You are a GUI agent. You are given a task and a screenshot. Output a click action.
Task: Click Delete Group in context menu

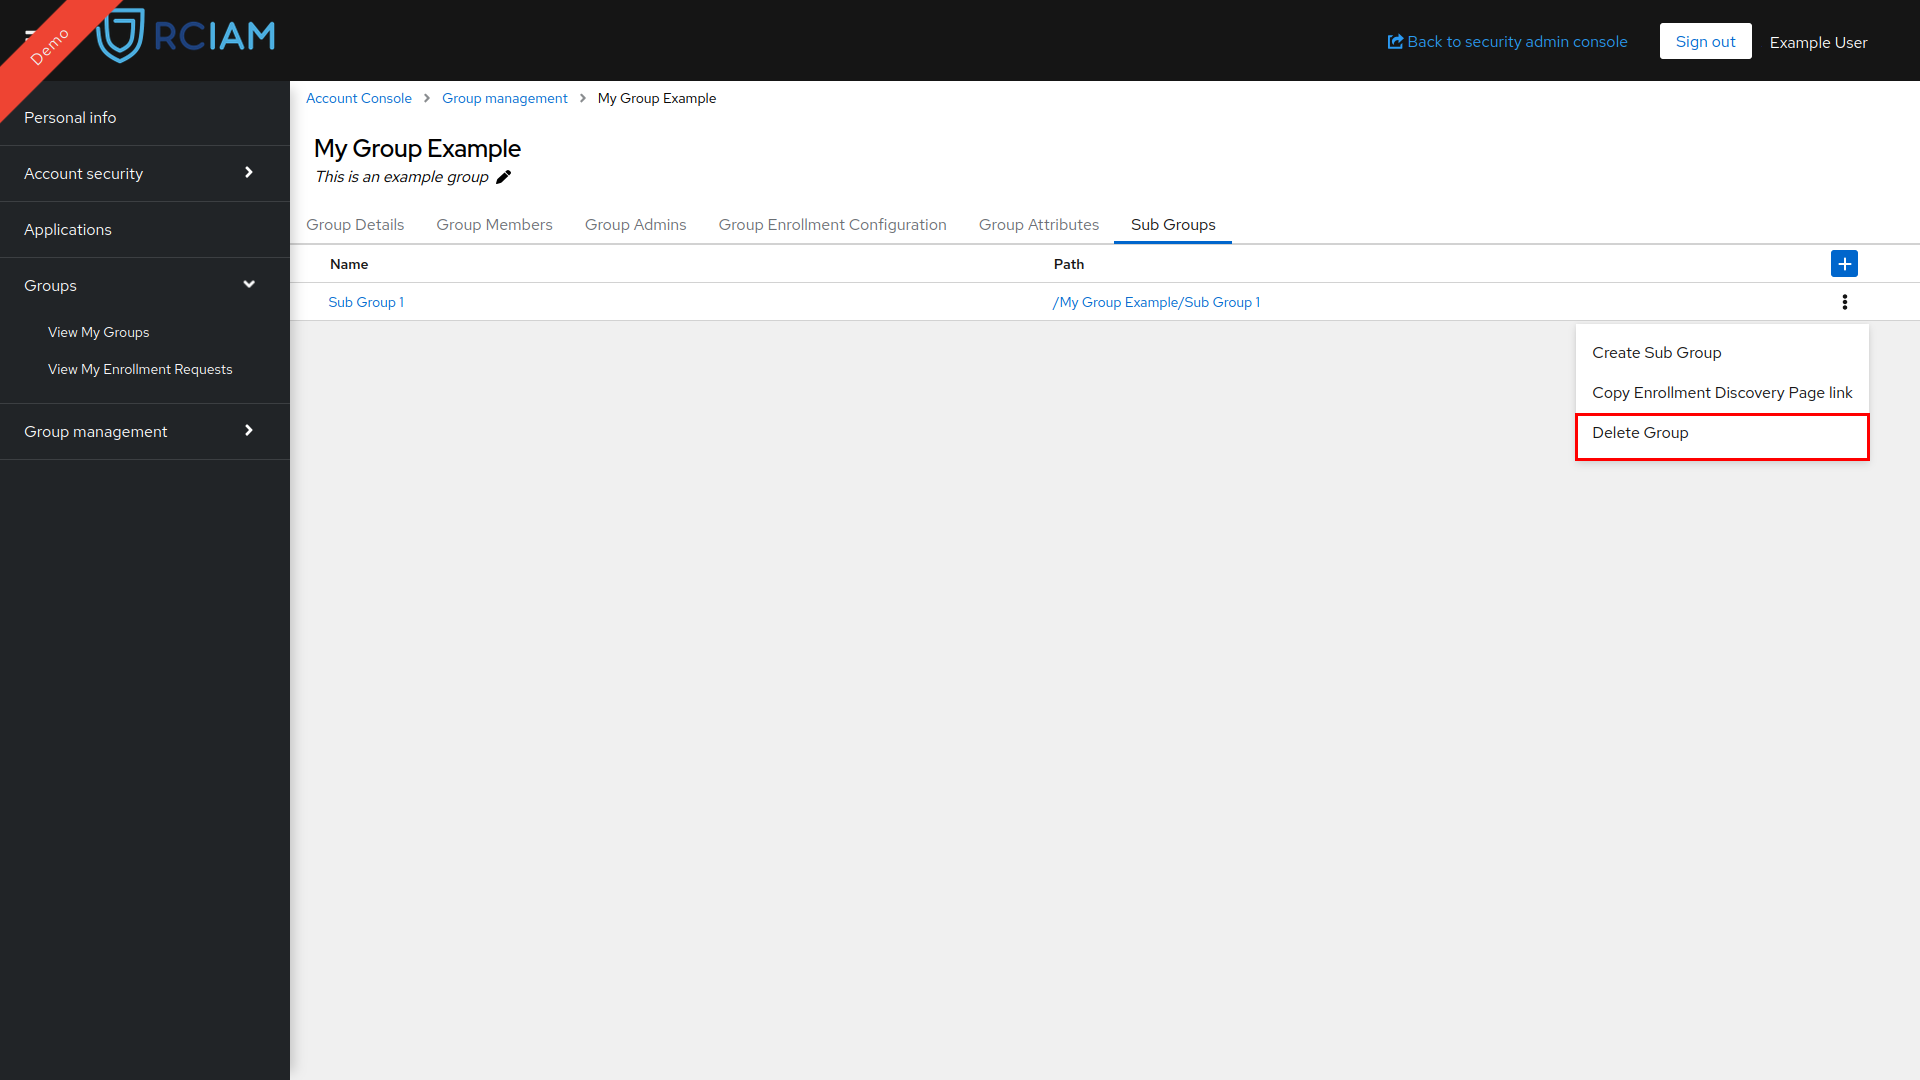[1639, 433]
